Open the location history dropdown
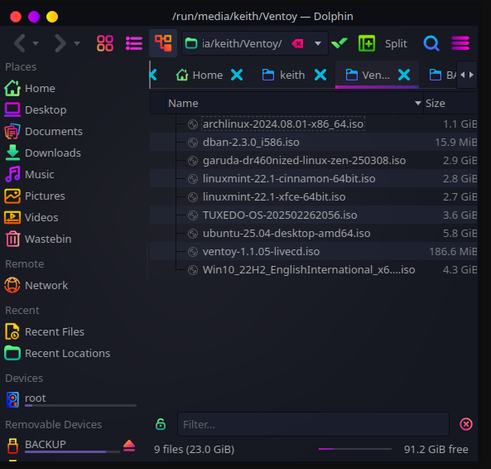The image size is (491, 469). 318,44
